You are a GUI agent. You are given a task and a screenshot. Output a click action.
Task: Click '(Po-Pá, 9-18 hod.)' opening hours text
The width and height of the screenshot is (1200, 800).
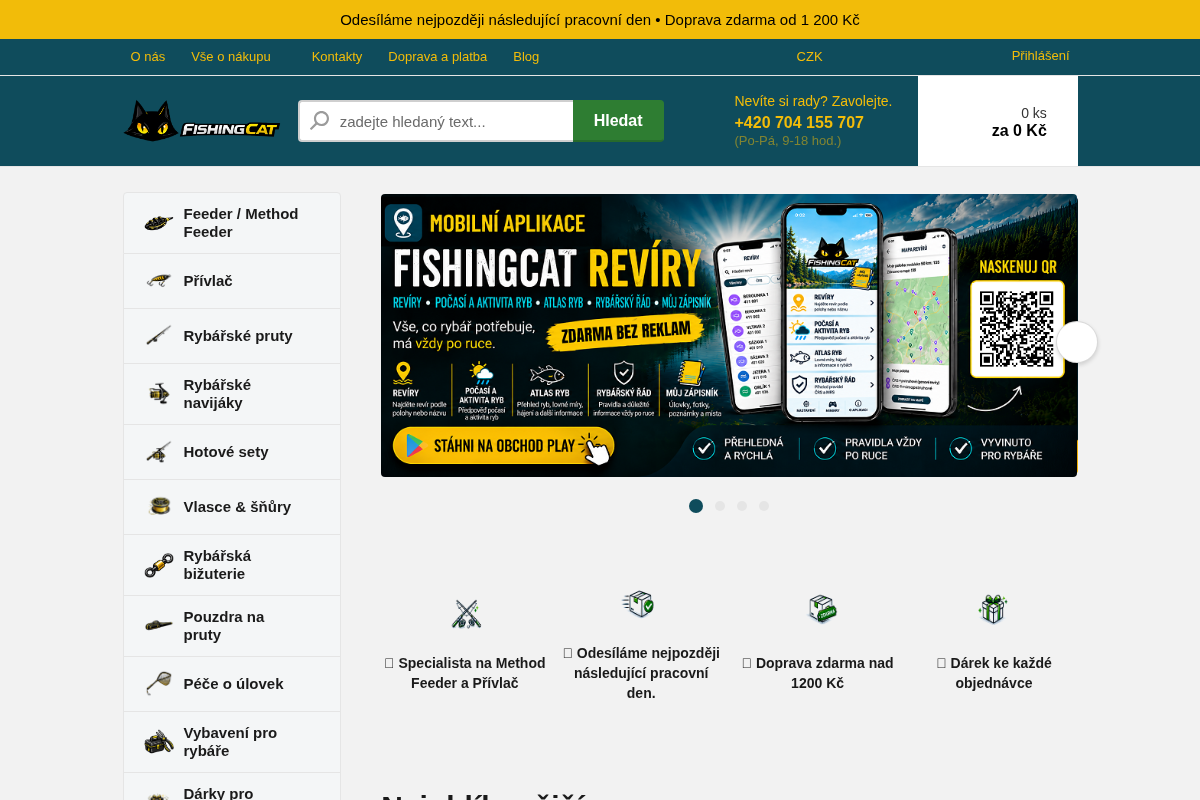click(x=788, y=141)
